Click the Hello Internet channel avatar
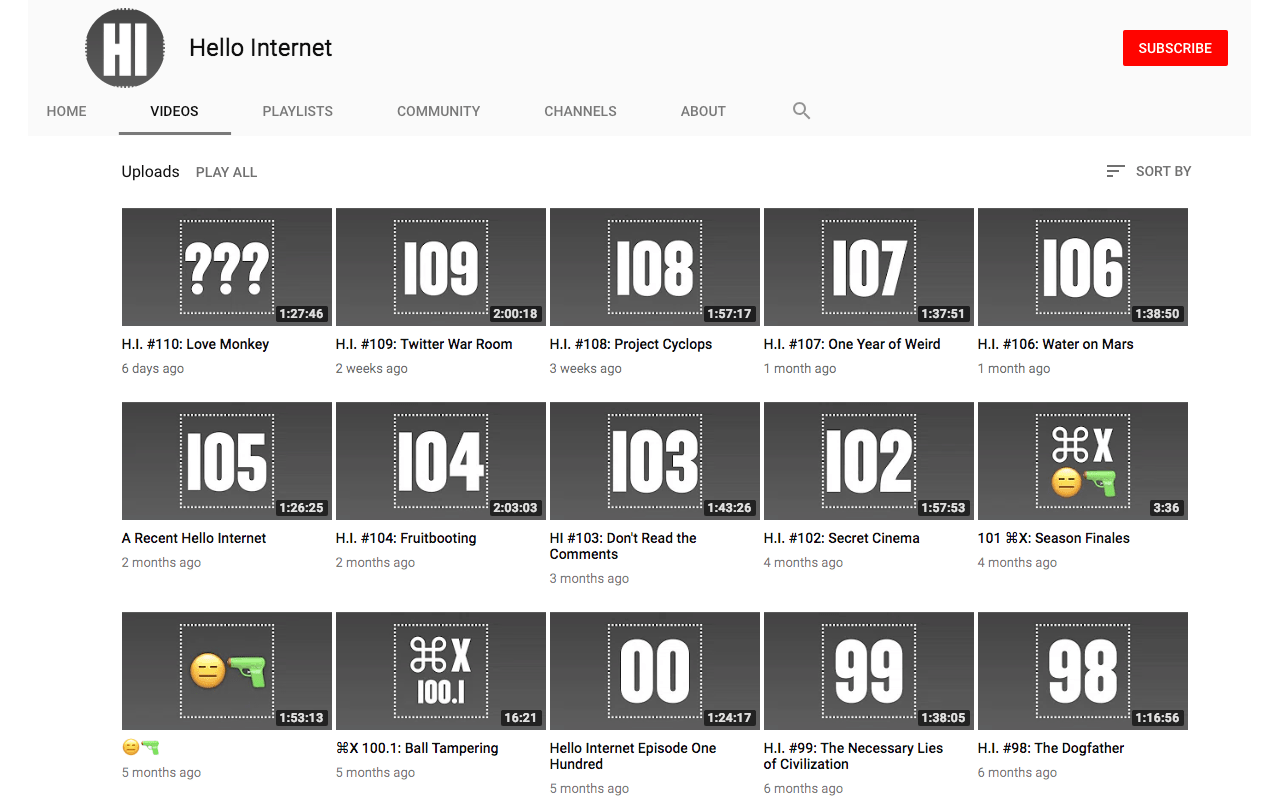1280x800 pixels. (x=125, y=47)
